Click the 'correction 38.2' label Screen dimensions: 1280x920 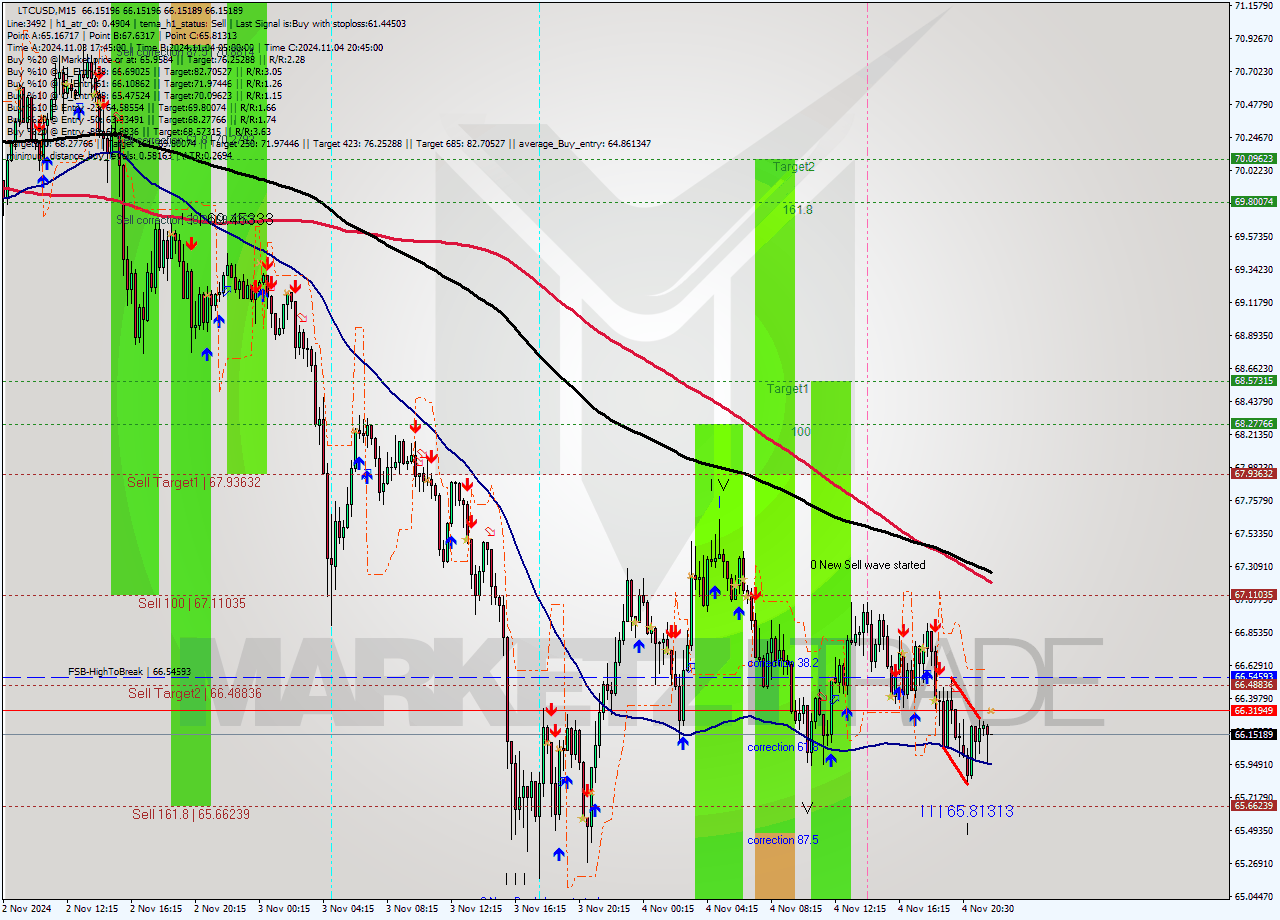[783, 662]
